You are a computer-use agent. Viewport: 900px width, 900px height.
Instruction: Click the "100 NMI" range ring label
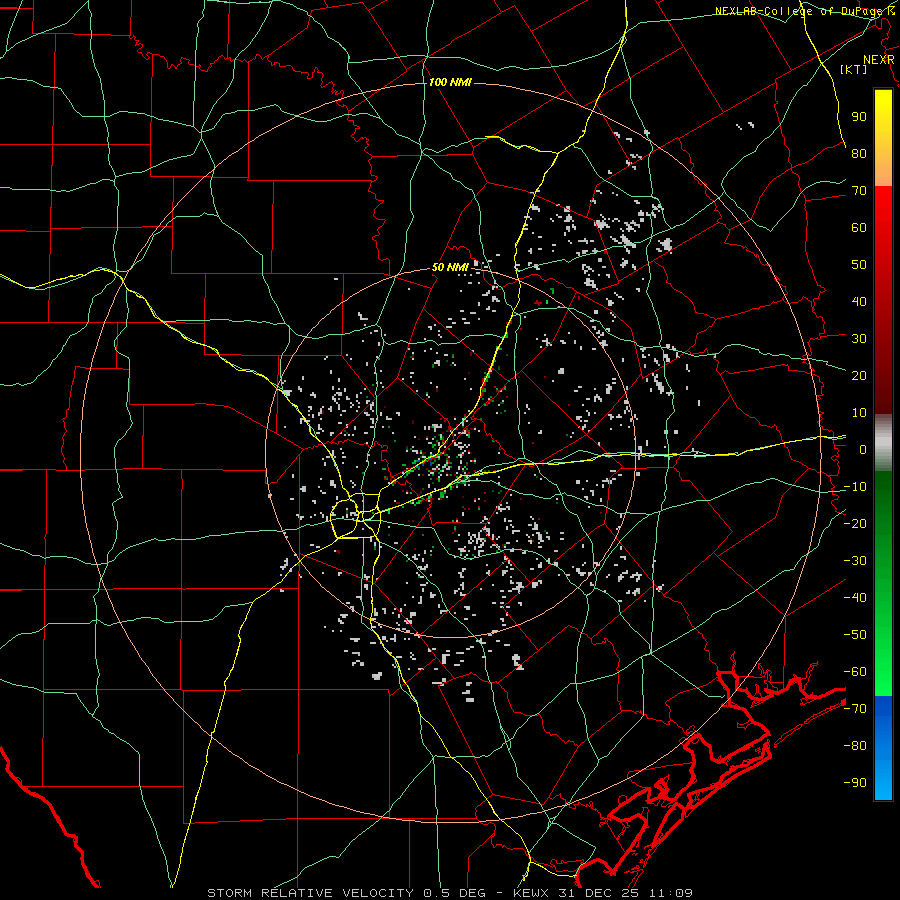(450, 83)
